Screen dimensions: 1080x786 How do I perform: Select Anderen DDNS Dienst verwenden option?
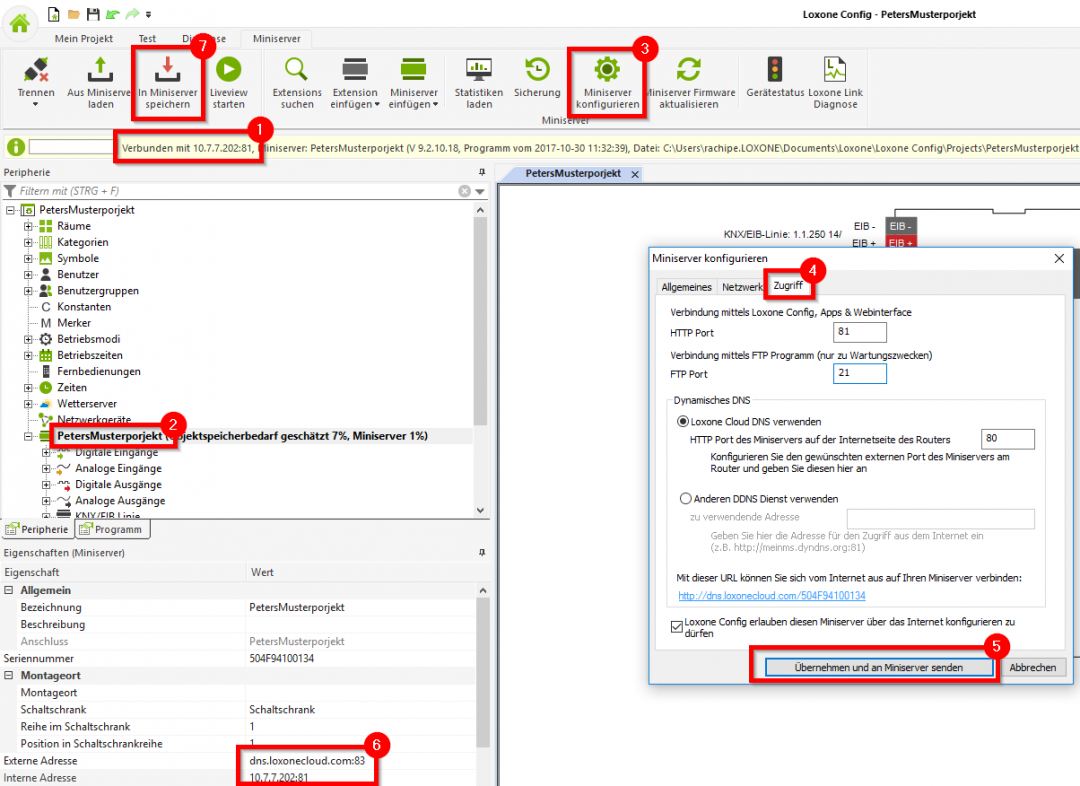pos(685,498)
